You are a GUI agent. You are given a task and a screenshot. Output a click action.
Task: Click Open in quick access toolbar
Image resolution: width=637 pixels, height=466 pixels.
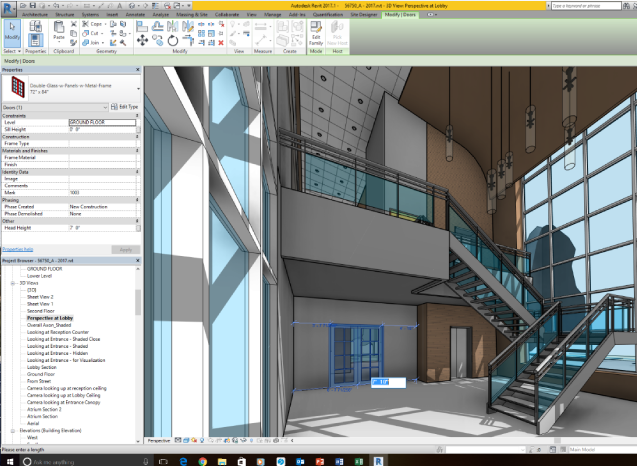click(x=23, y=6)
